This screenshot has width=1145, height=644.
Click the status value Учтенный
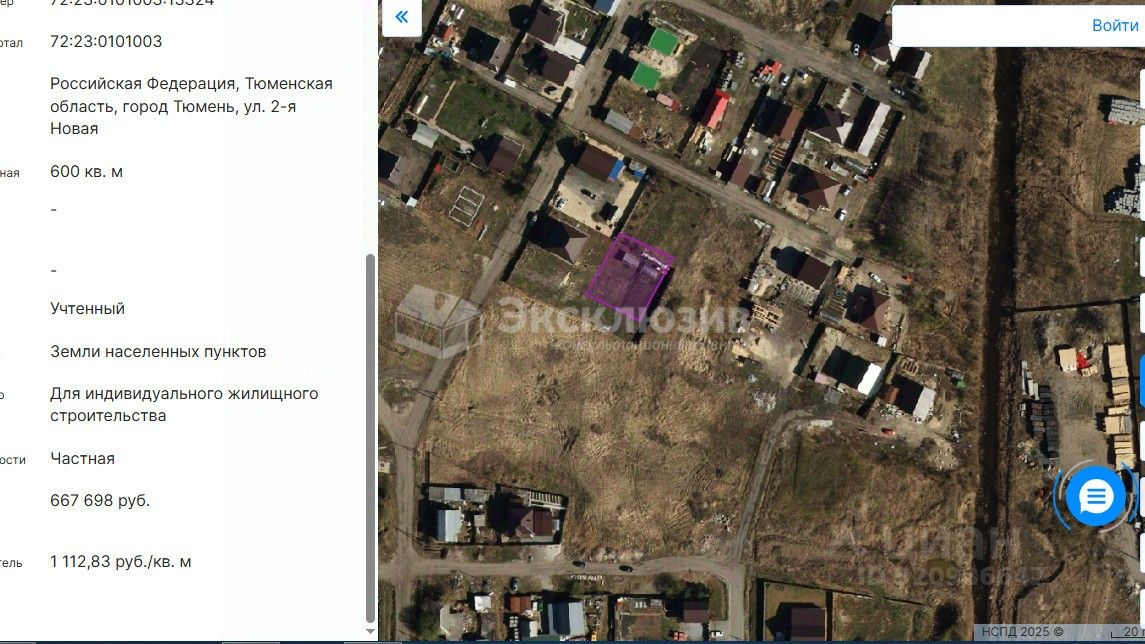click(x=87, y=309)
